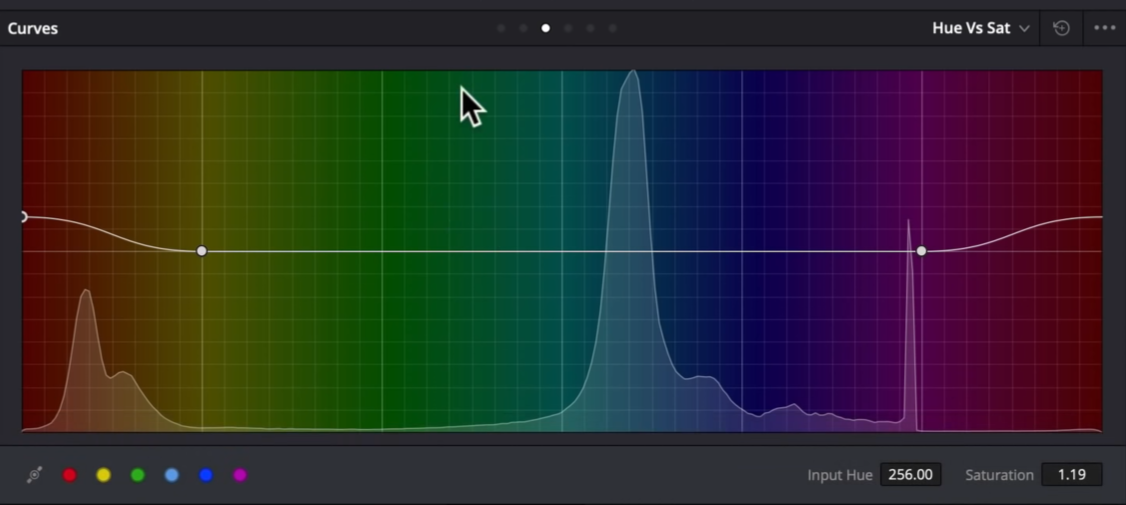Select the curve control point at left edge
Image resolution: width=1126 pixels, height=505 pixels.
[x=23, y=216]
